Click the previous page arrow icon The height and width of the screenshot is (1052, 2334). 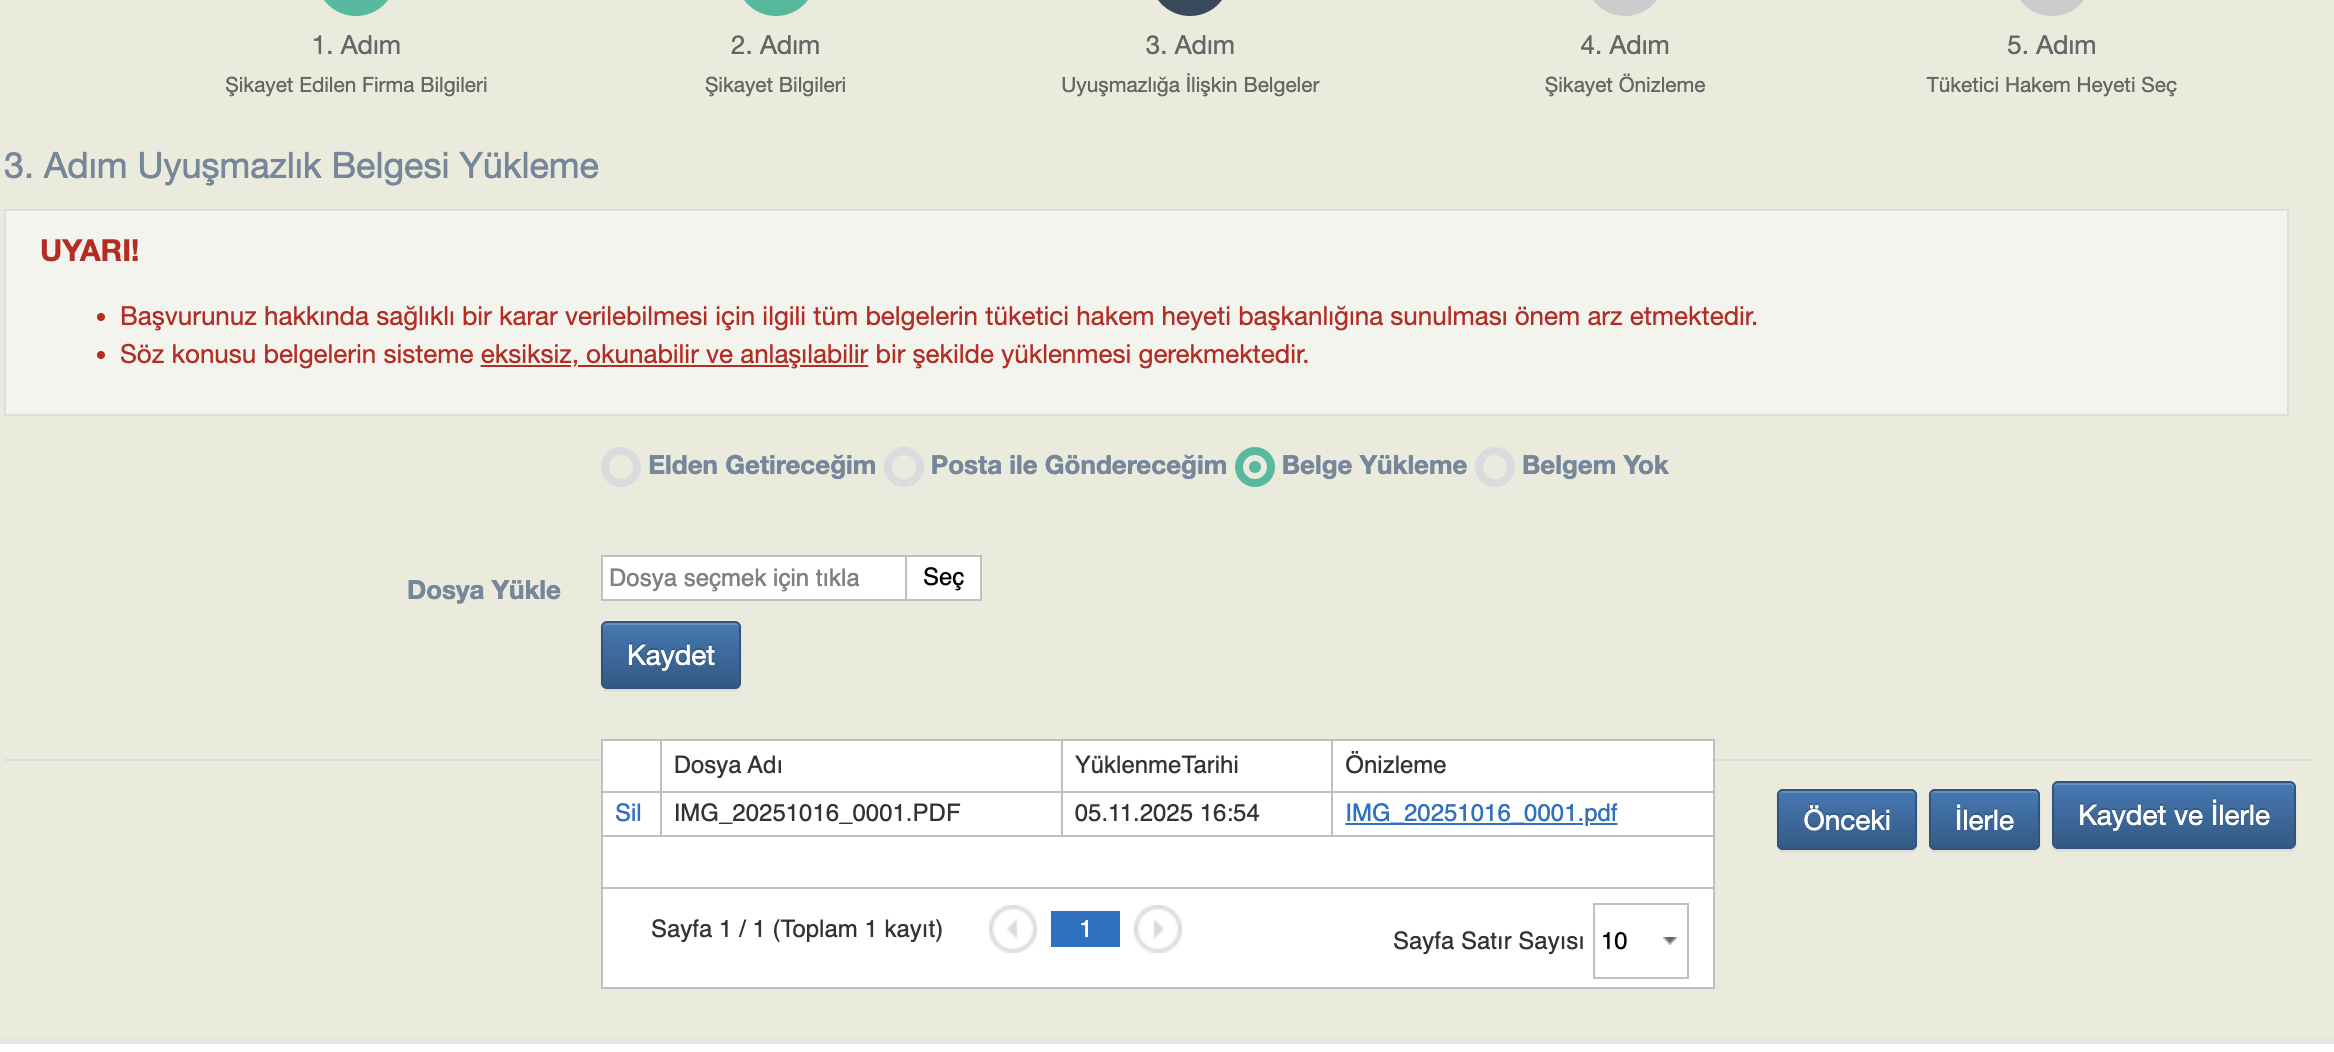(1012, 930)
